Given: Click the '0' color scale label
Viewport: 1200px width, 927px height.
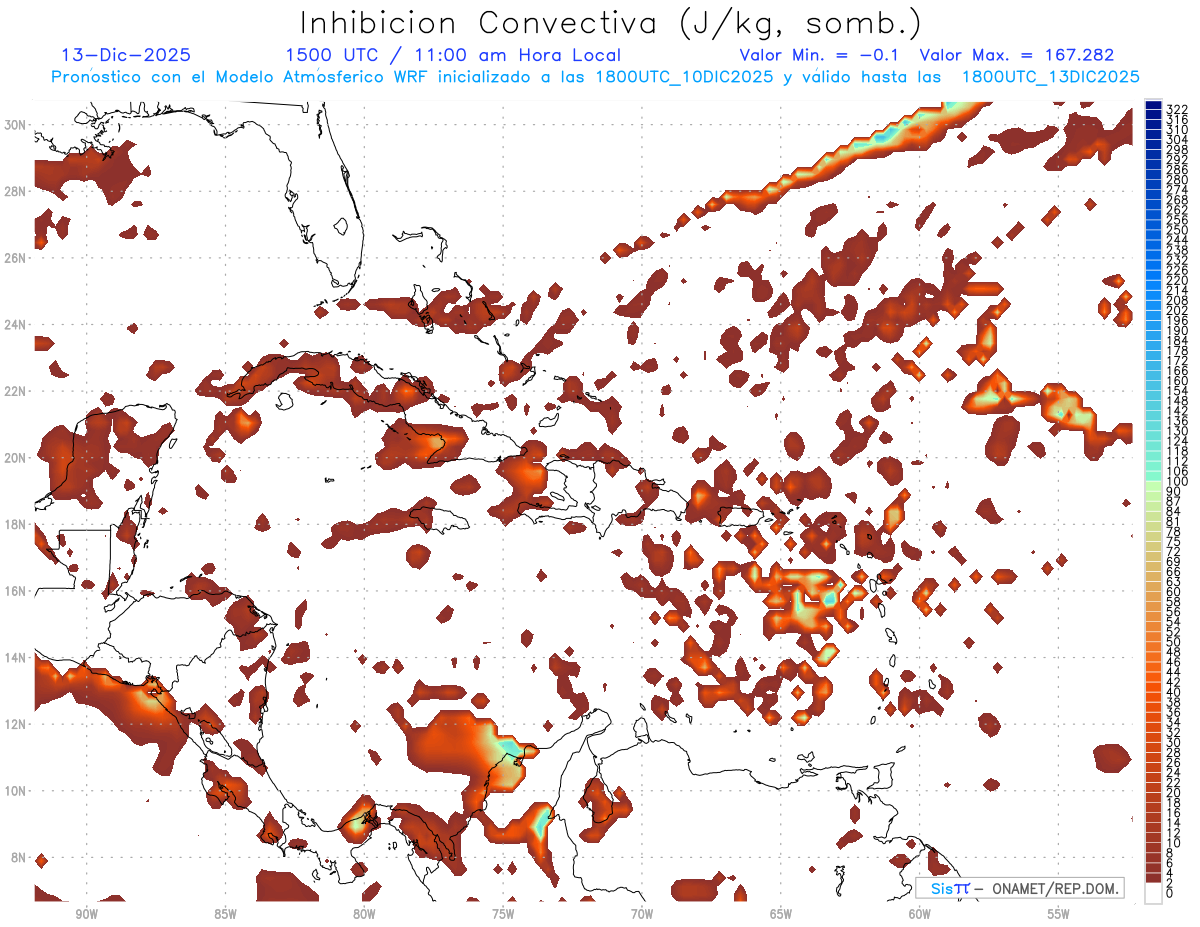Looking at the screenshot, I should (1170, 894).
